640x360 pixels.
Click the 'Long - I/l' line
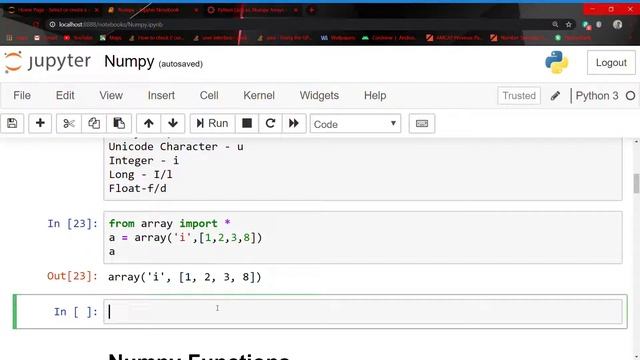point(140,175)
